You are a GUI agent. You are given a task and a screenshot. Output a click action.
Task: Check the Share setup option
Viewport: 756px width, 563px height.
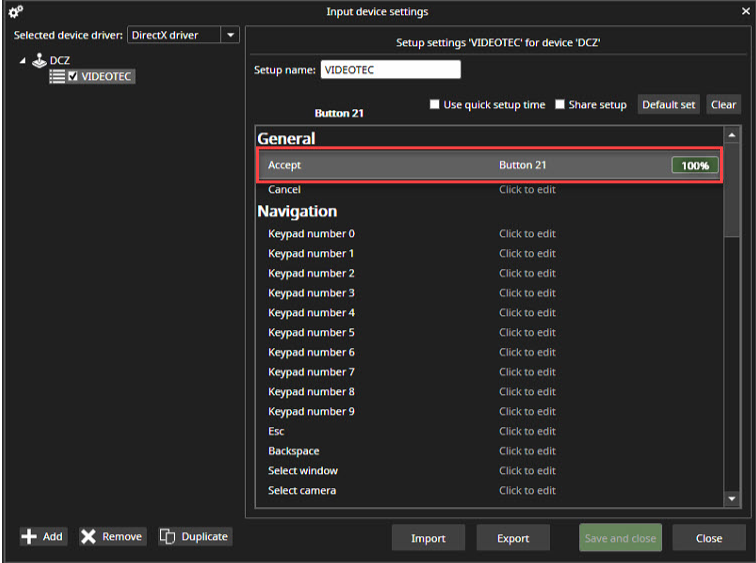tap(560, 105)
